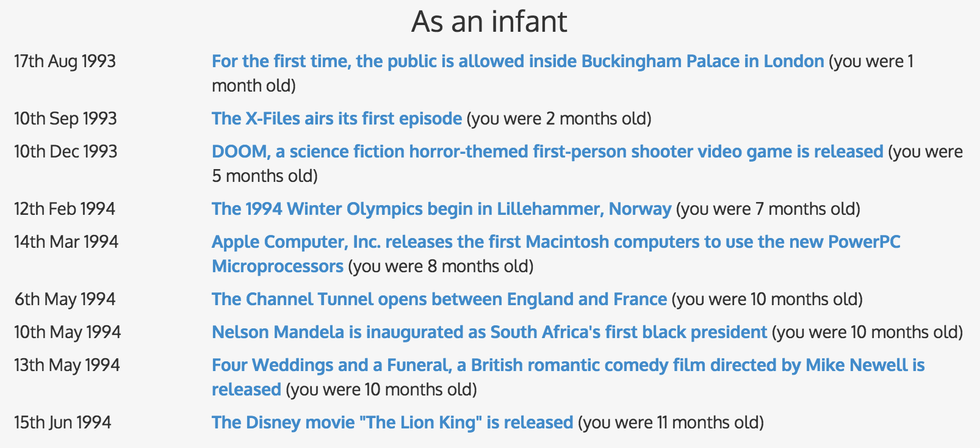This screenshot has width=980, height=448.
Task: Click the 10th Dec 1993 date
Action: [x=65, y=152]
